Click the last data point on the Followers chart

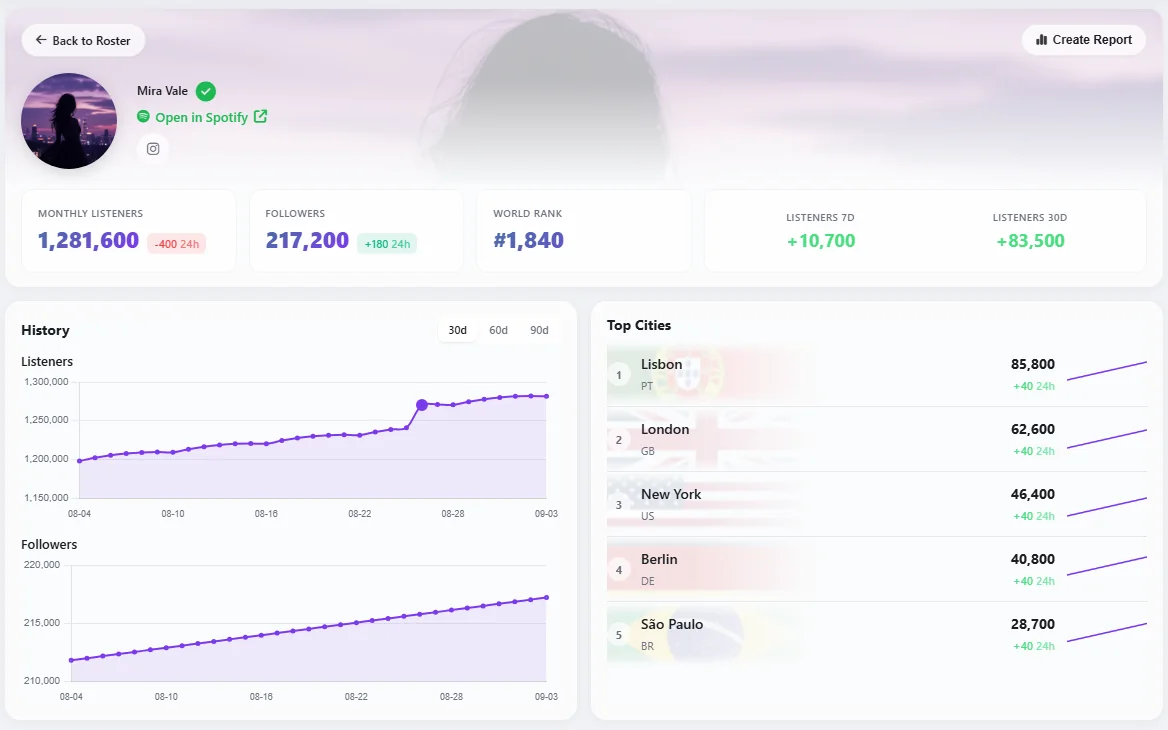pos(547,597)
